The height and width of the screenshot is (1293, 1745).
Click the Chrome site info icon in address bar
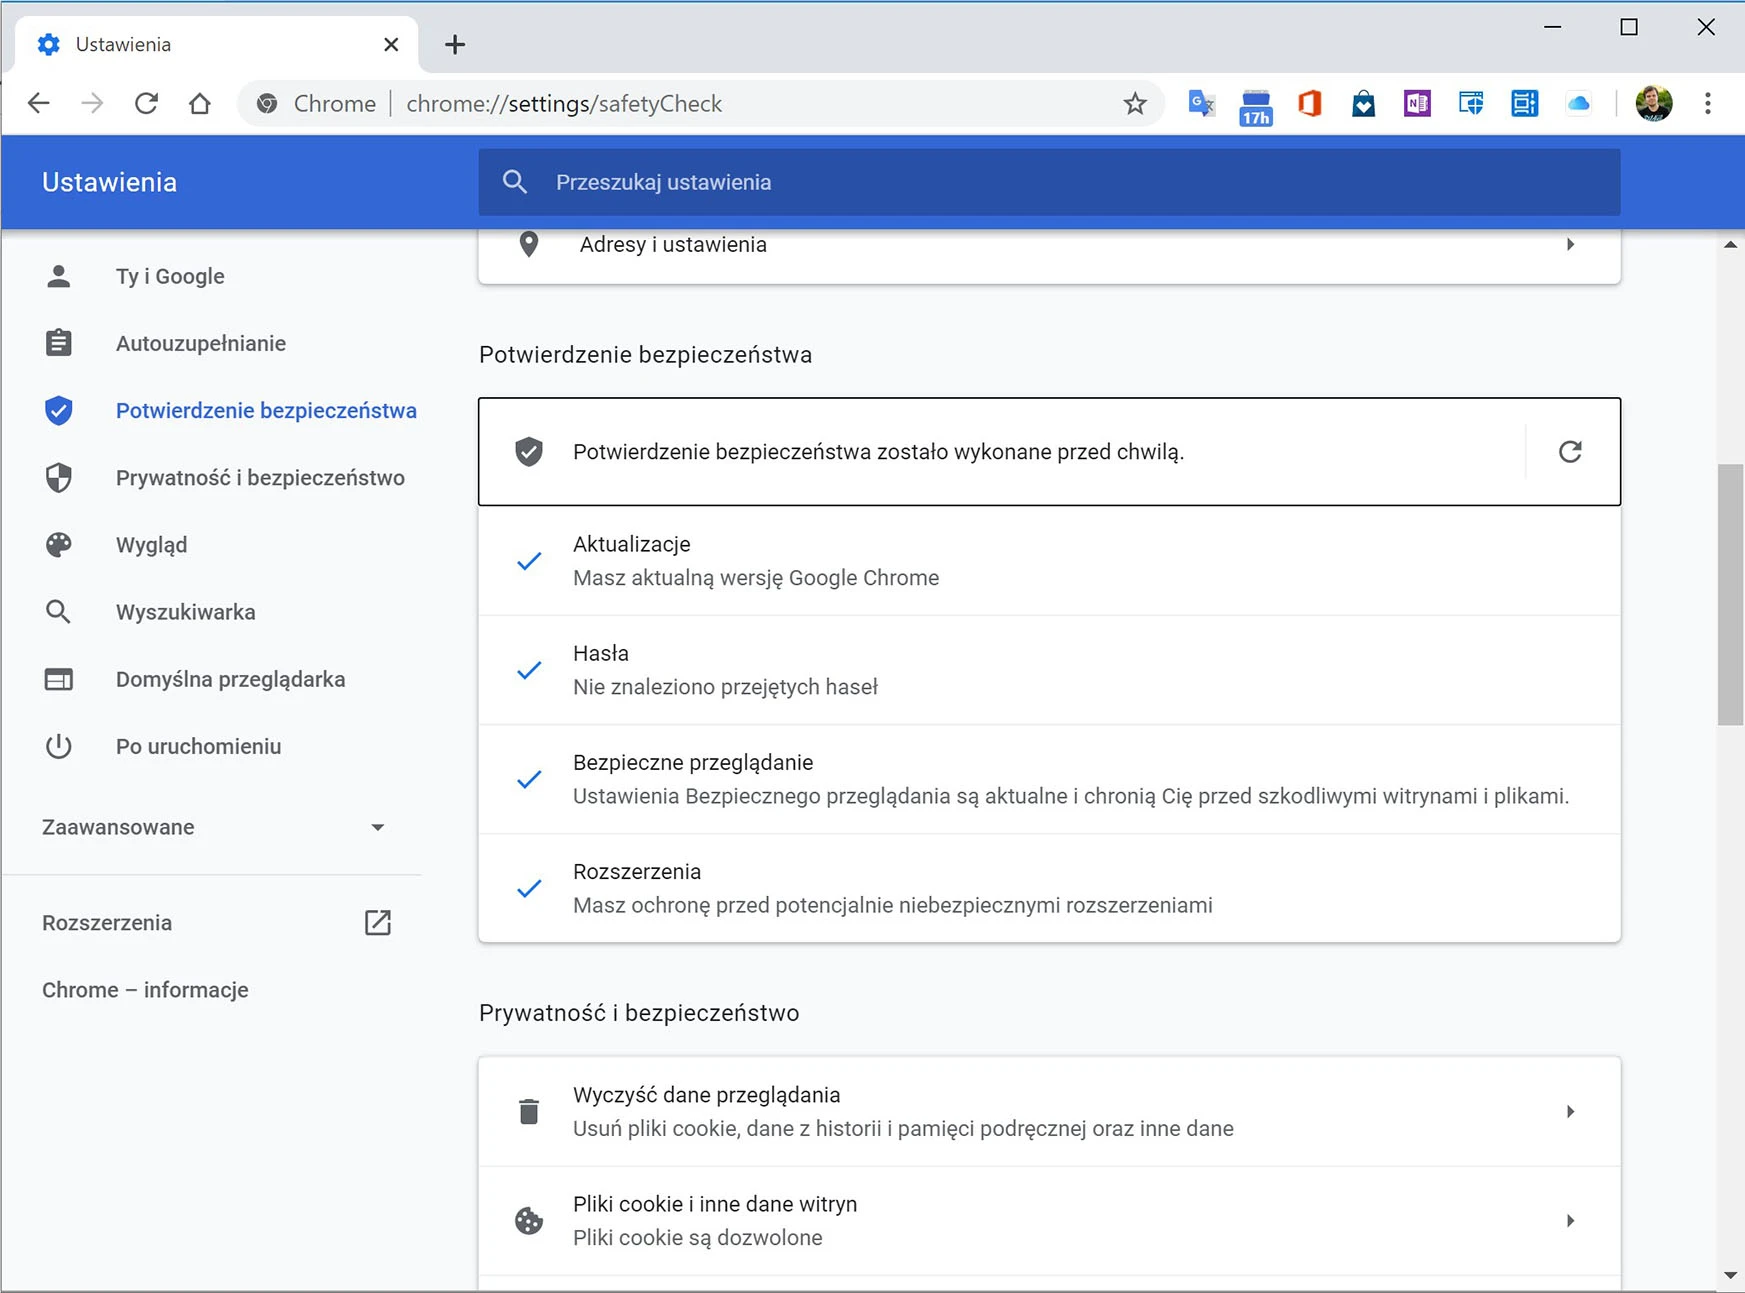pos(267,103)
